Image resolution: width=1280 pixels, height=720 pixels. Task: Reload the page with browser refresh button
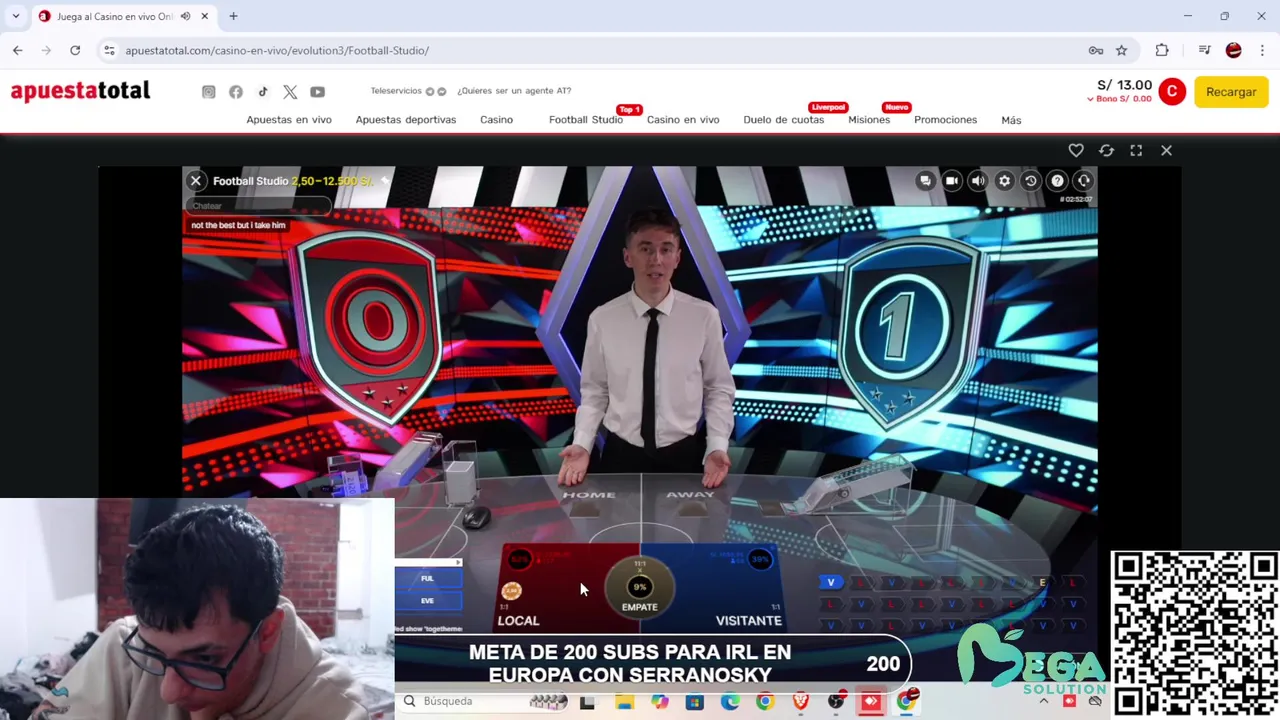pos(75,50)
